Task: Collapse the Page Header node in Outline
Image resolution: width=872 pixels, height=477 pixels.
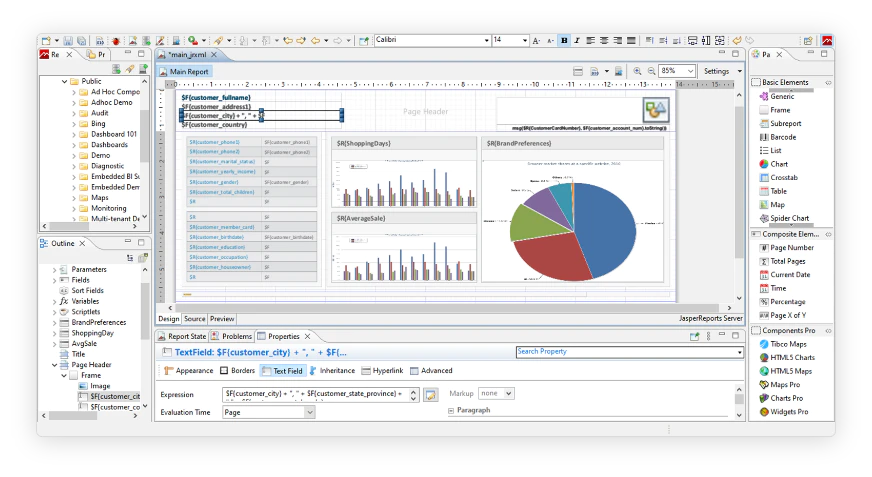Action: pos(54,365)
